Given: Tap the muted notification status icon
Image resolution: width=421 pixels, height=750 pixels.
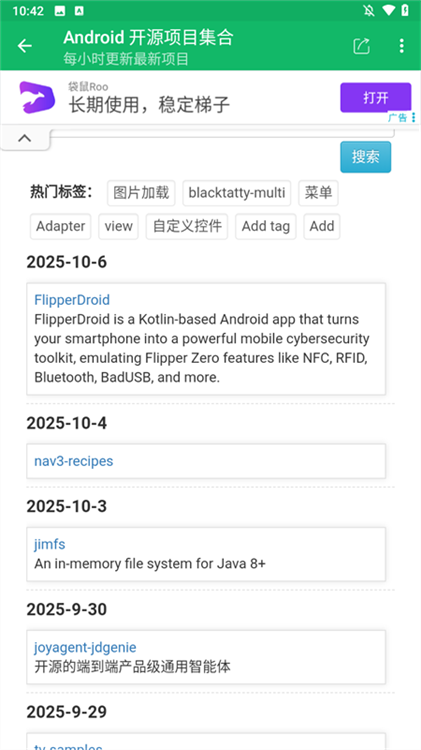Looking at the screenshot, I should click(x=369, y=11).
